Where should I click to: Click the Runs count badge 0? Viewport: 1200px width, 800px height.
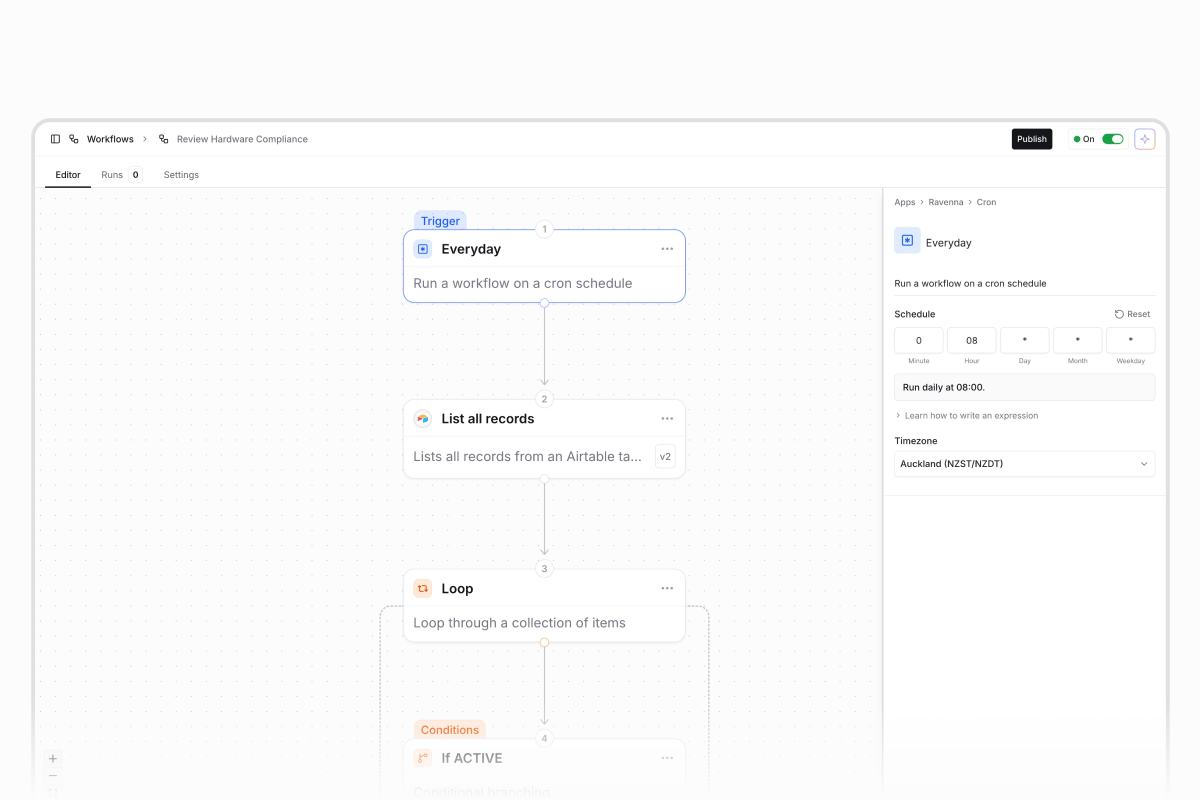click(x=136, y=175)
